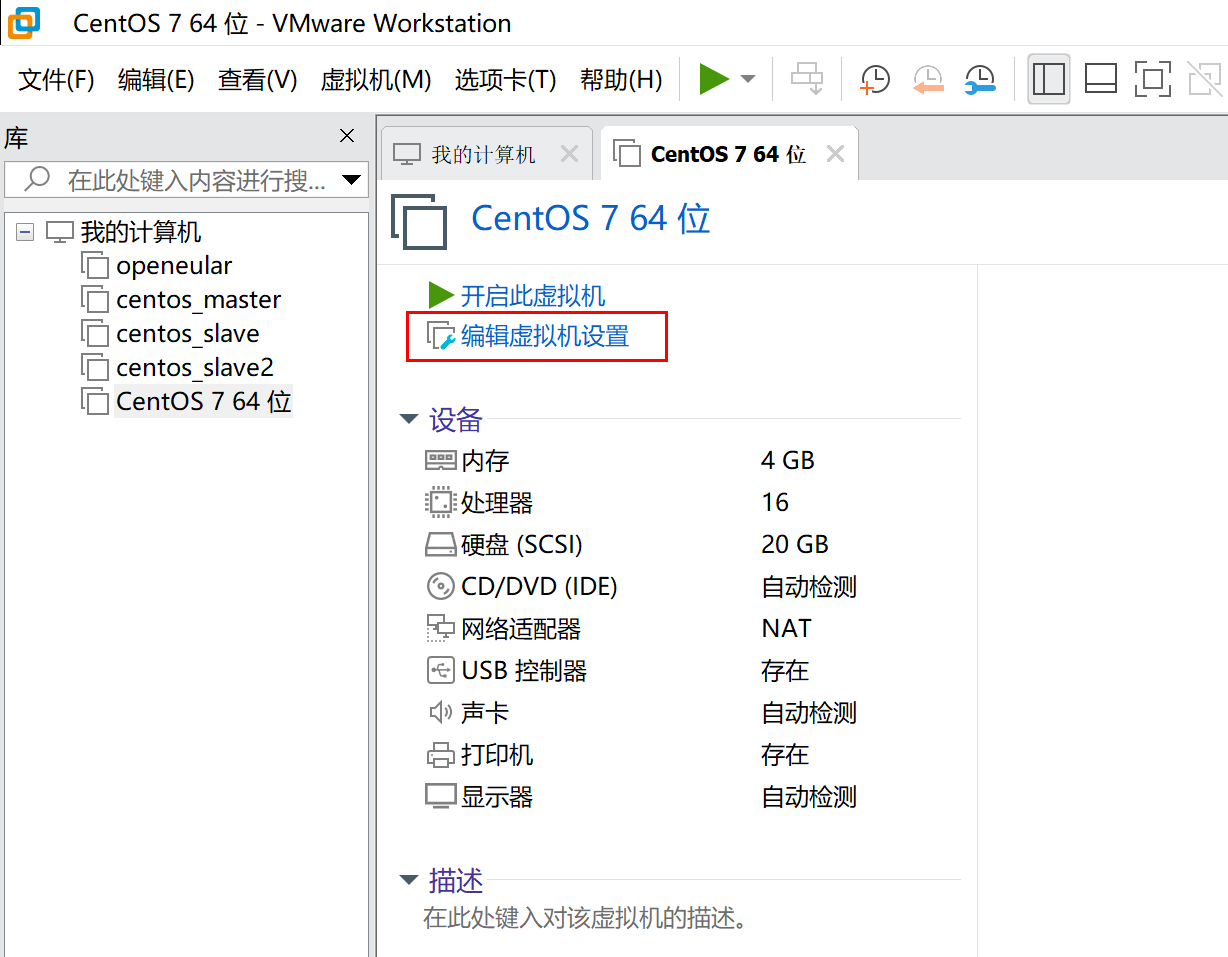The image size is (1228, 957).
Task: Click the 4 GB memory value
Action: pyautogui.click(x=788, y=460)
